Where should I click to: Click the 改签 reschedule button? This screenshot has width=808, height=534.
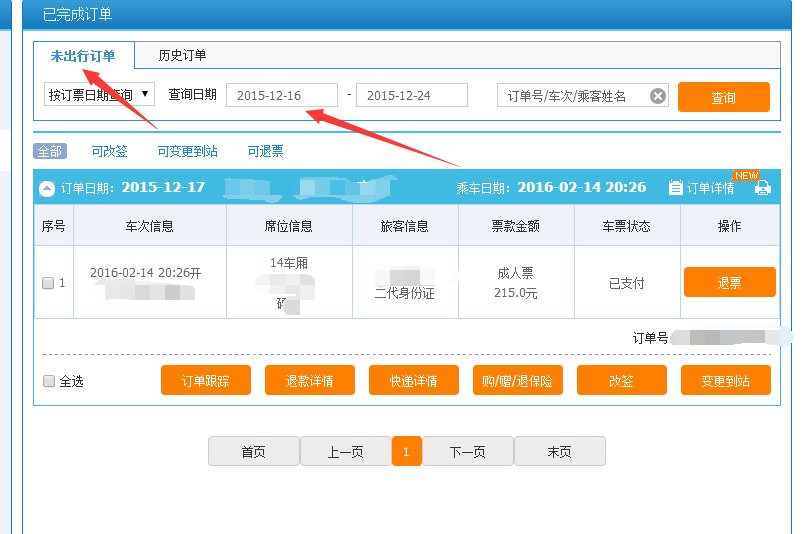point(621,380)
